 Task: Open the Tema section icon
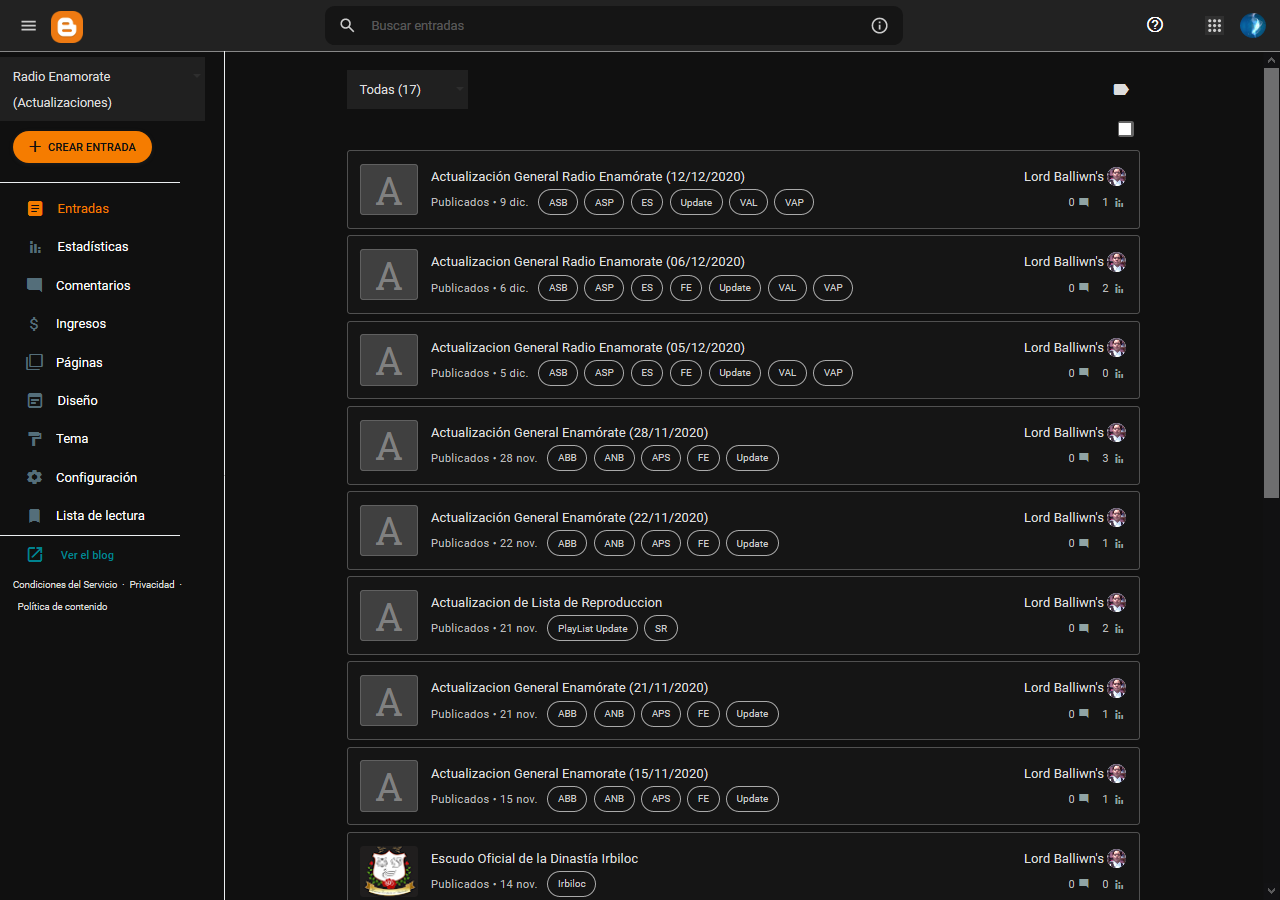tap(34, 438)
